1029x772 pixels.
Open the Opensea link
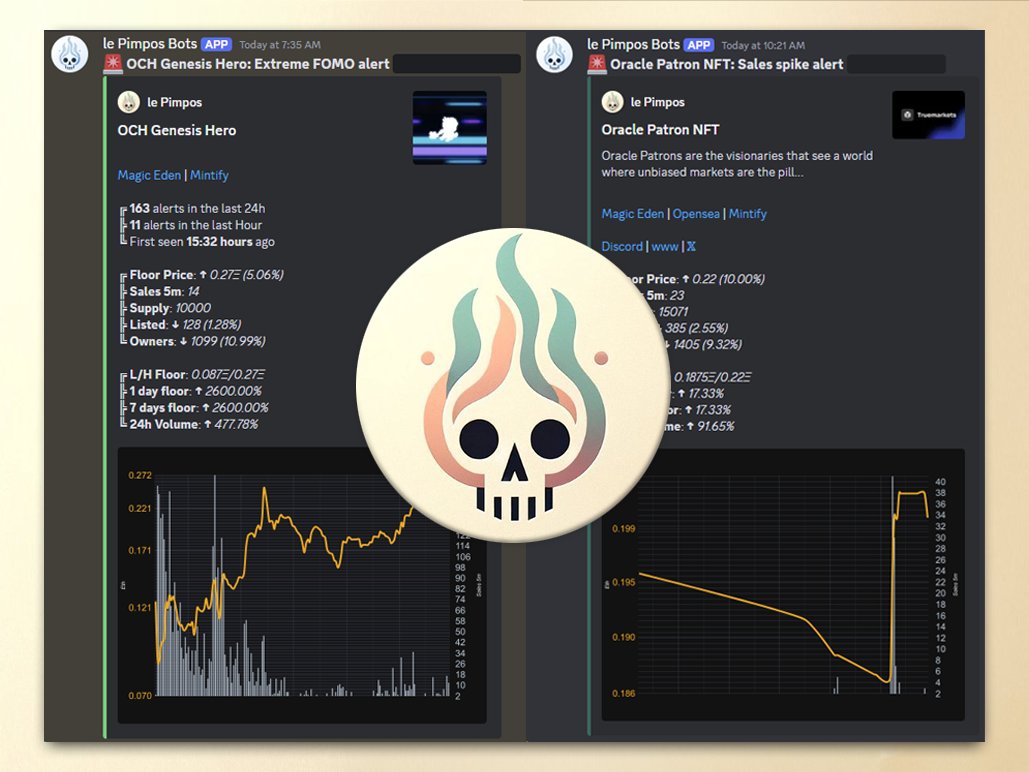click(696, 214)
